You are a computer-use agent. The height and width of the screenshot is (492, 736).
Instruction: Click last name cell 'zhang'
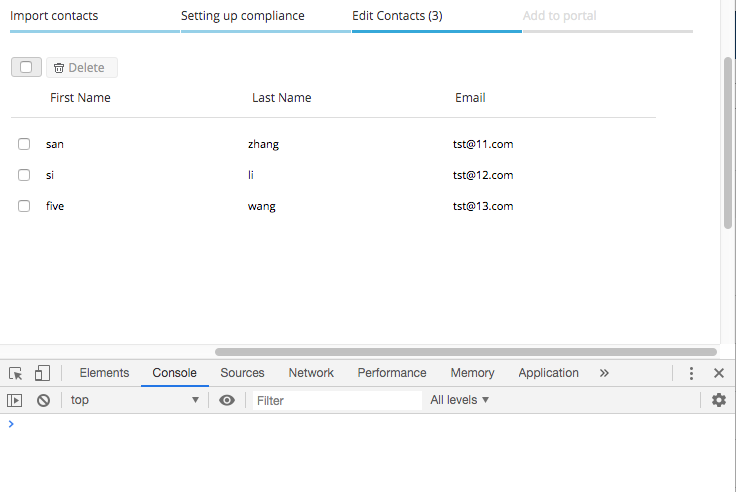(263, 144)
